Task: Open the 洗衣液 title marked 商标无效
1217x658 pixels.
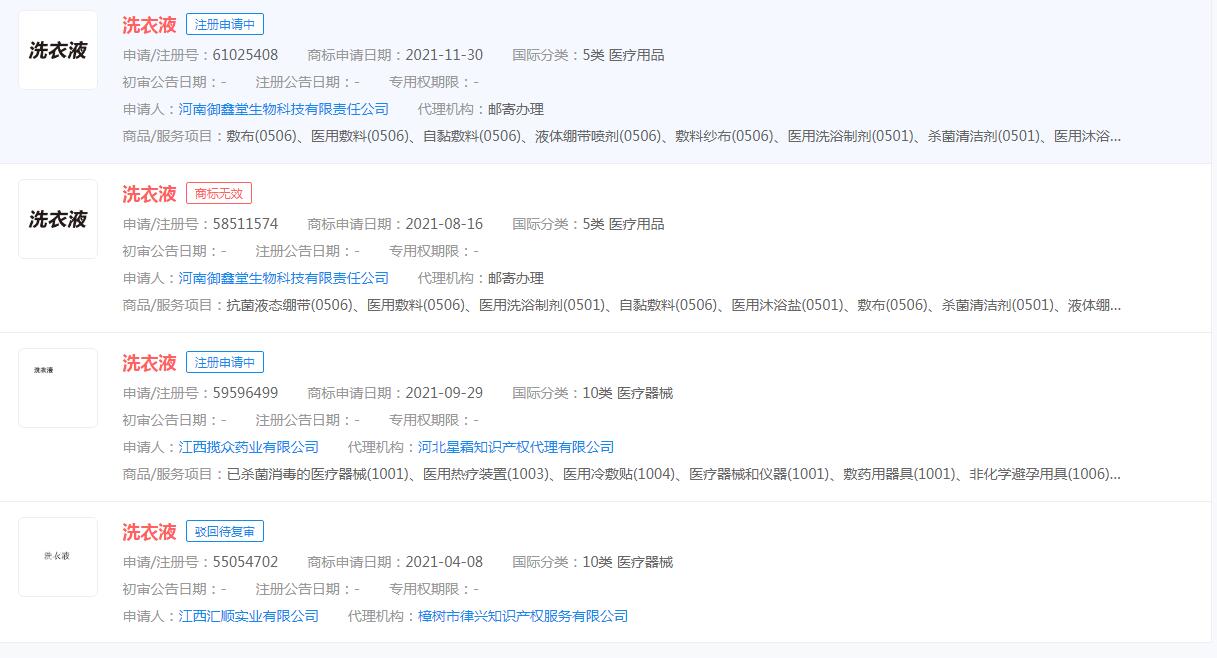Action: point(149,194)
